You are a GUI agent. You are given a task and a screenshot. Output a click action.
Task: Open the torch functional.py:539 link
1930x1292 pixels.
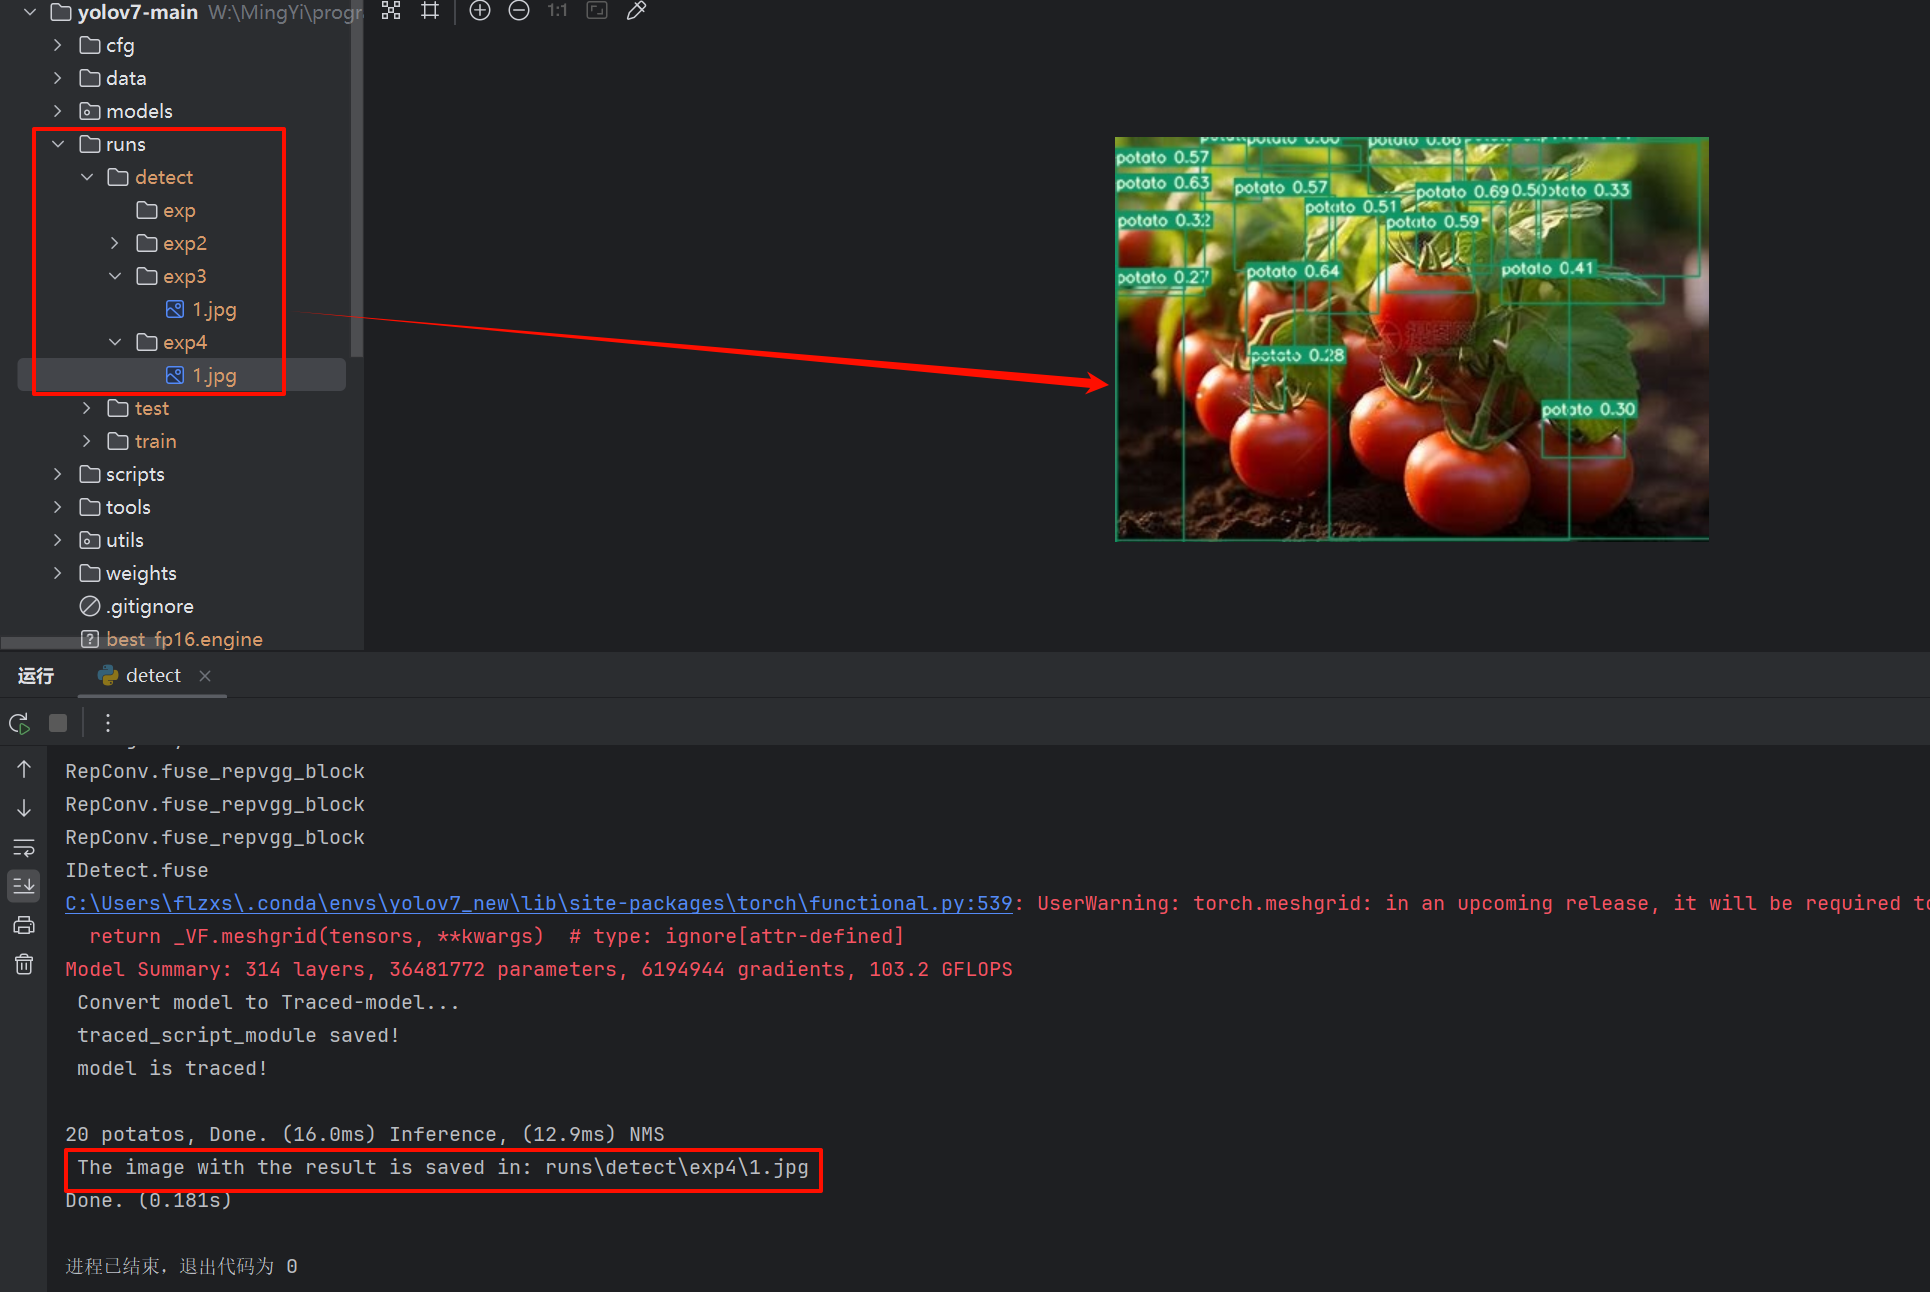538,903
